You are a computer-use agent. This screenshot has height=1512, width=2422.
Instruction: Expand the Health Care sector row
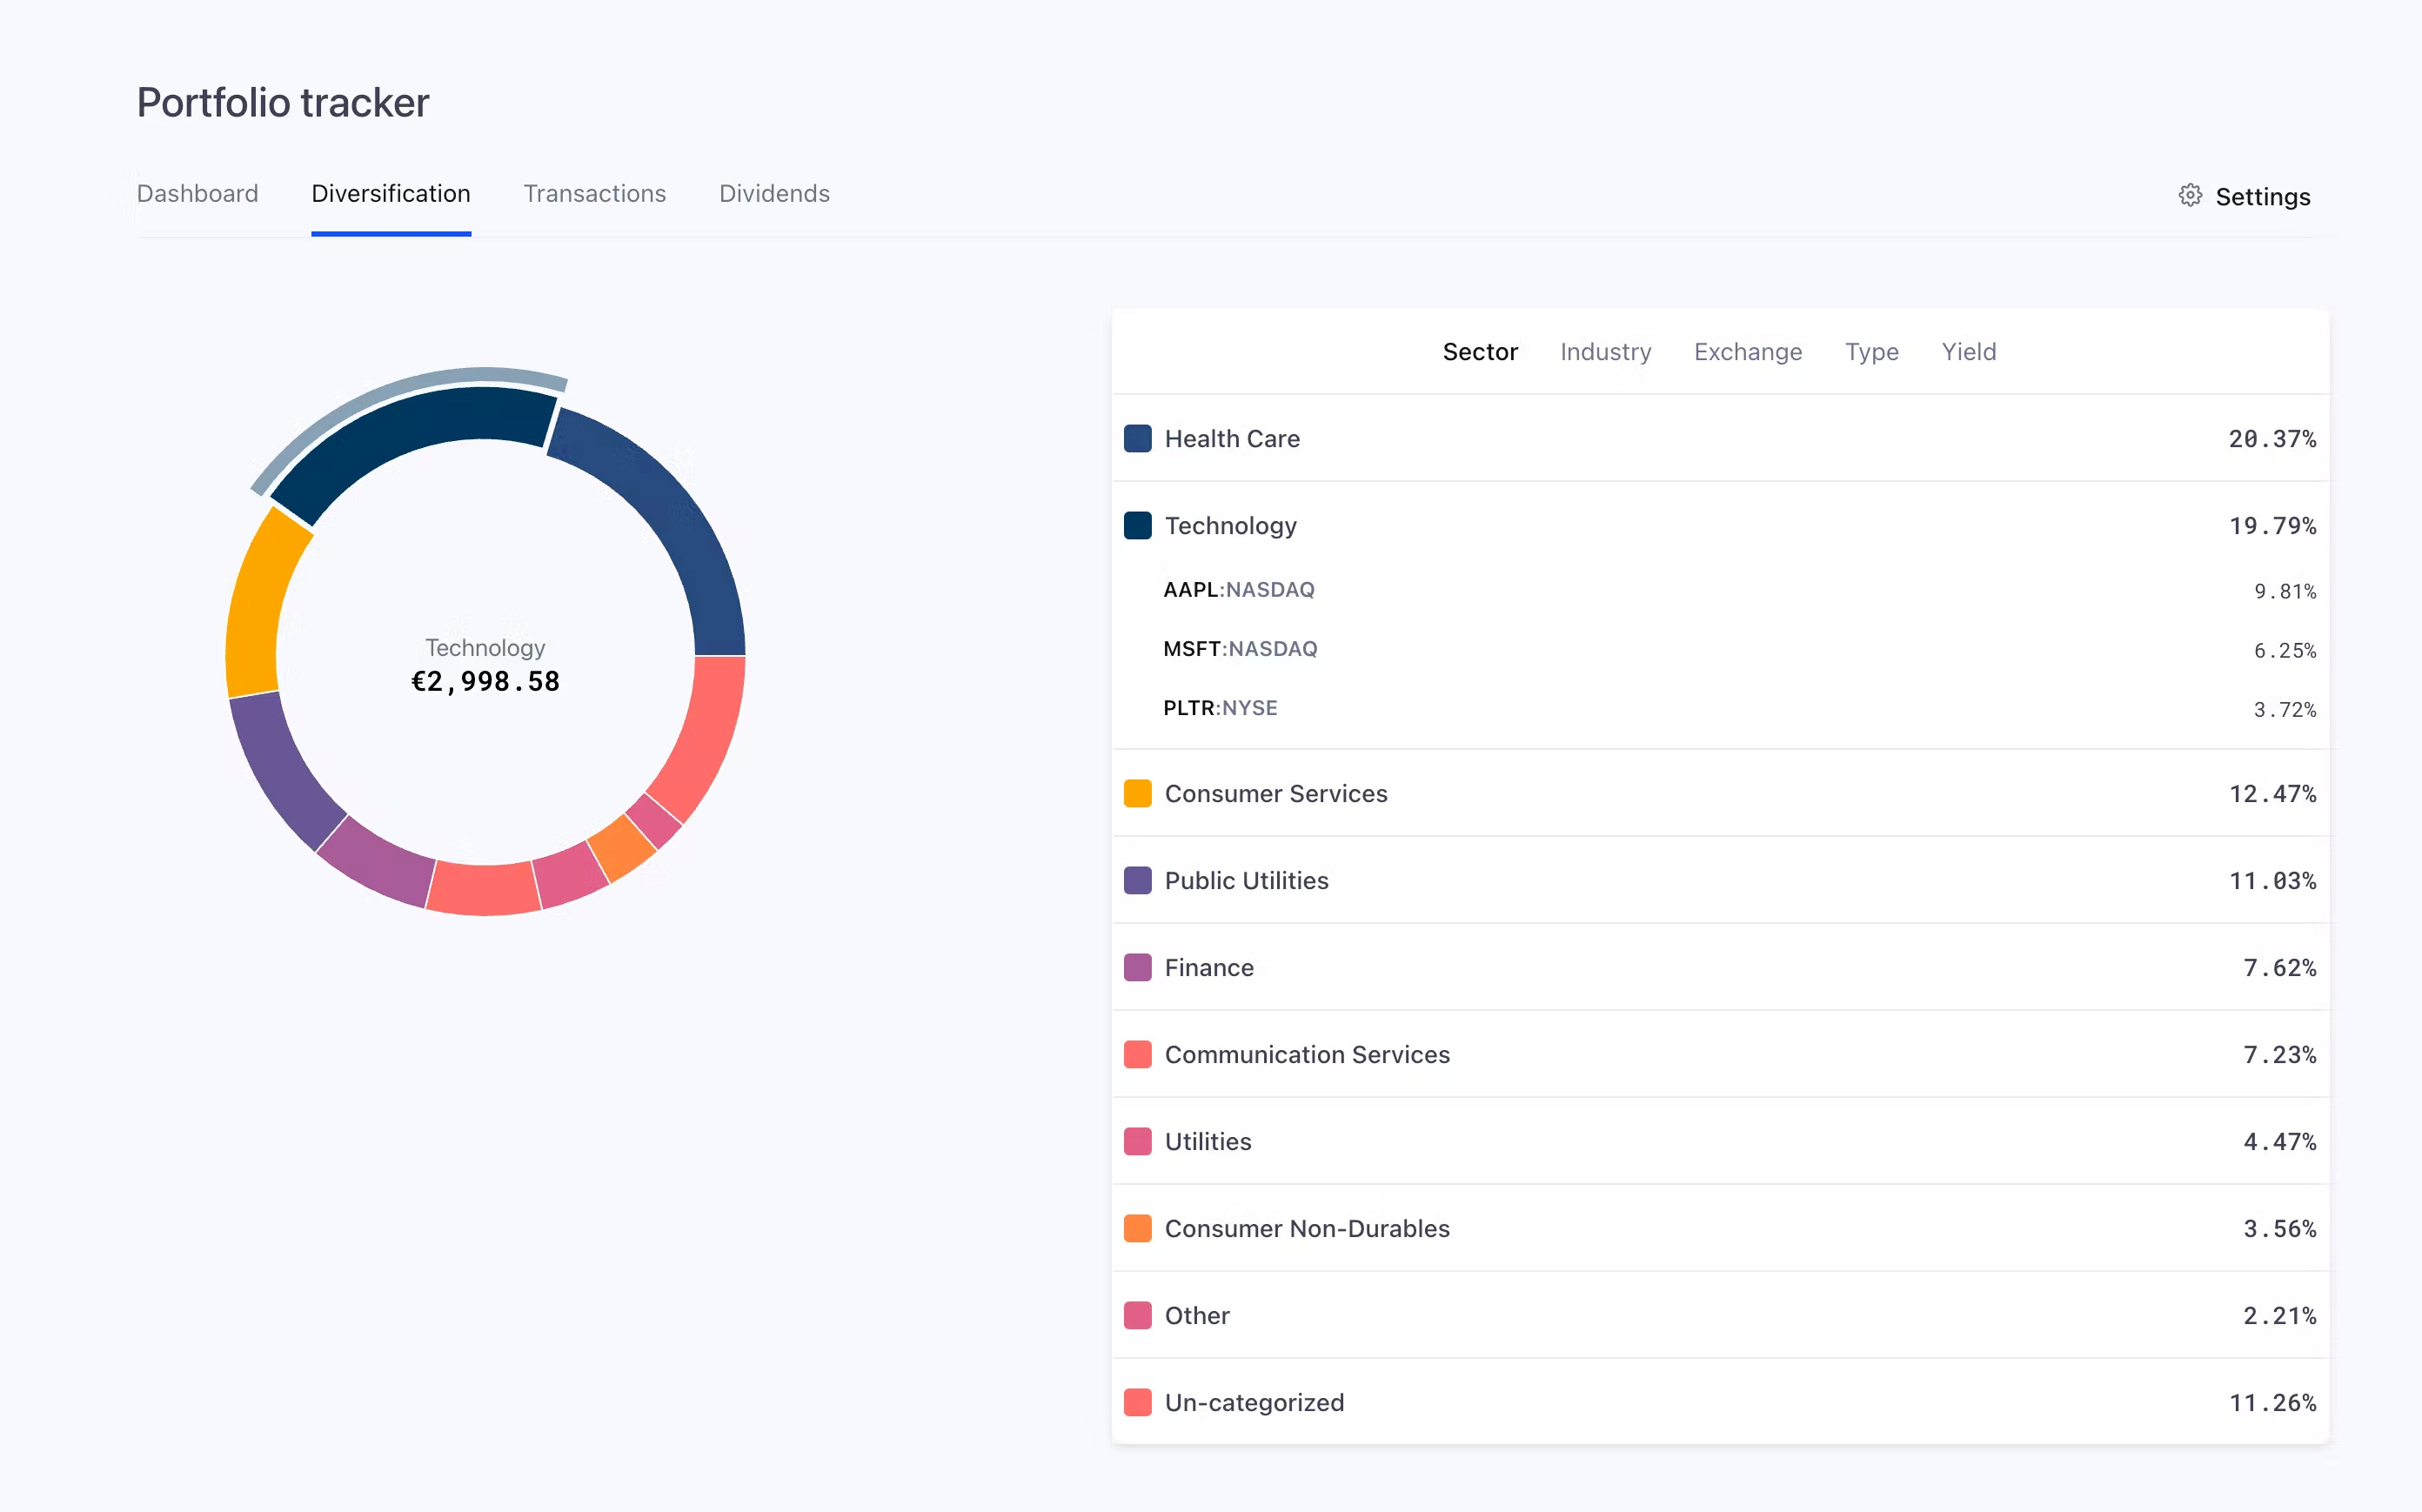coord(1232,439)
